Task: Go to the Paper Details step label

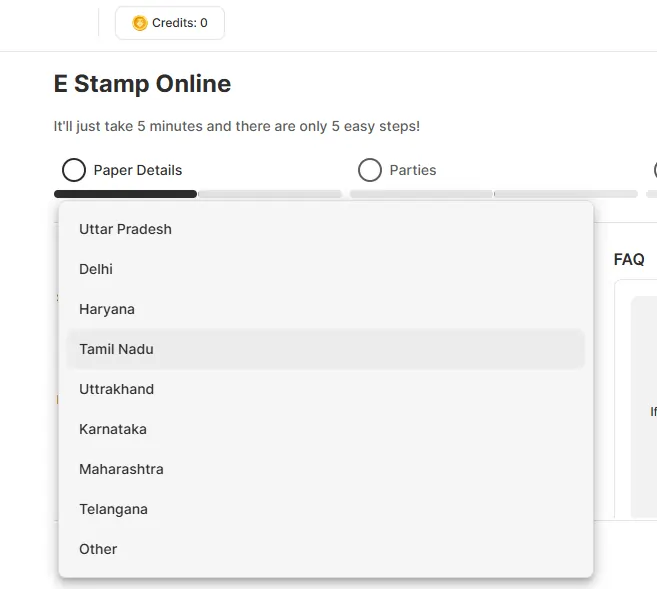Action: click(x=138, y=170)
